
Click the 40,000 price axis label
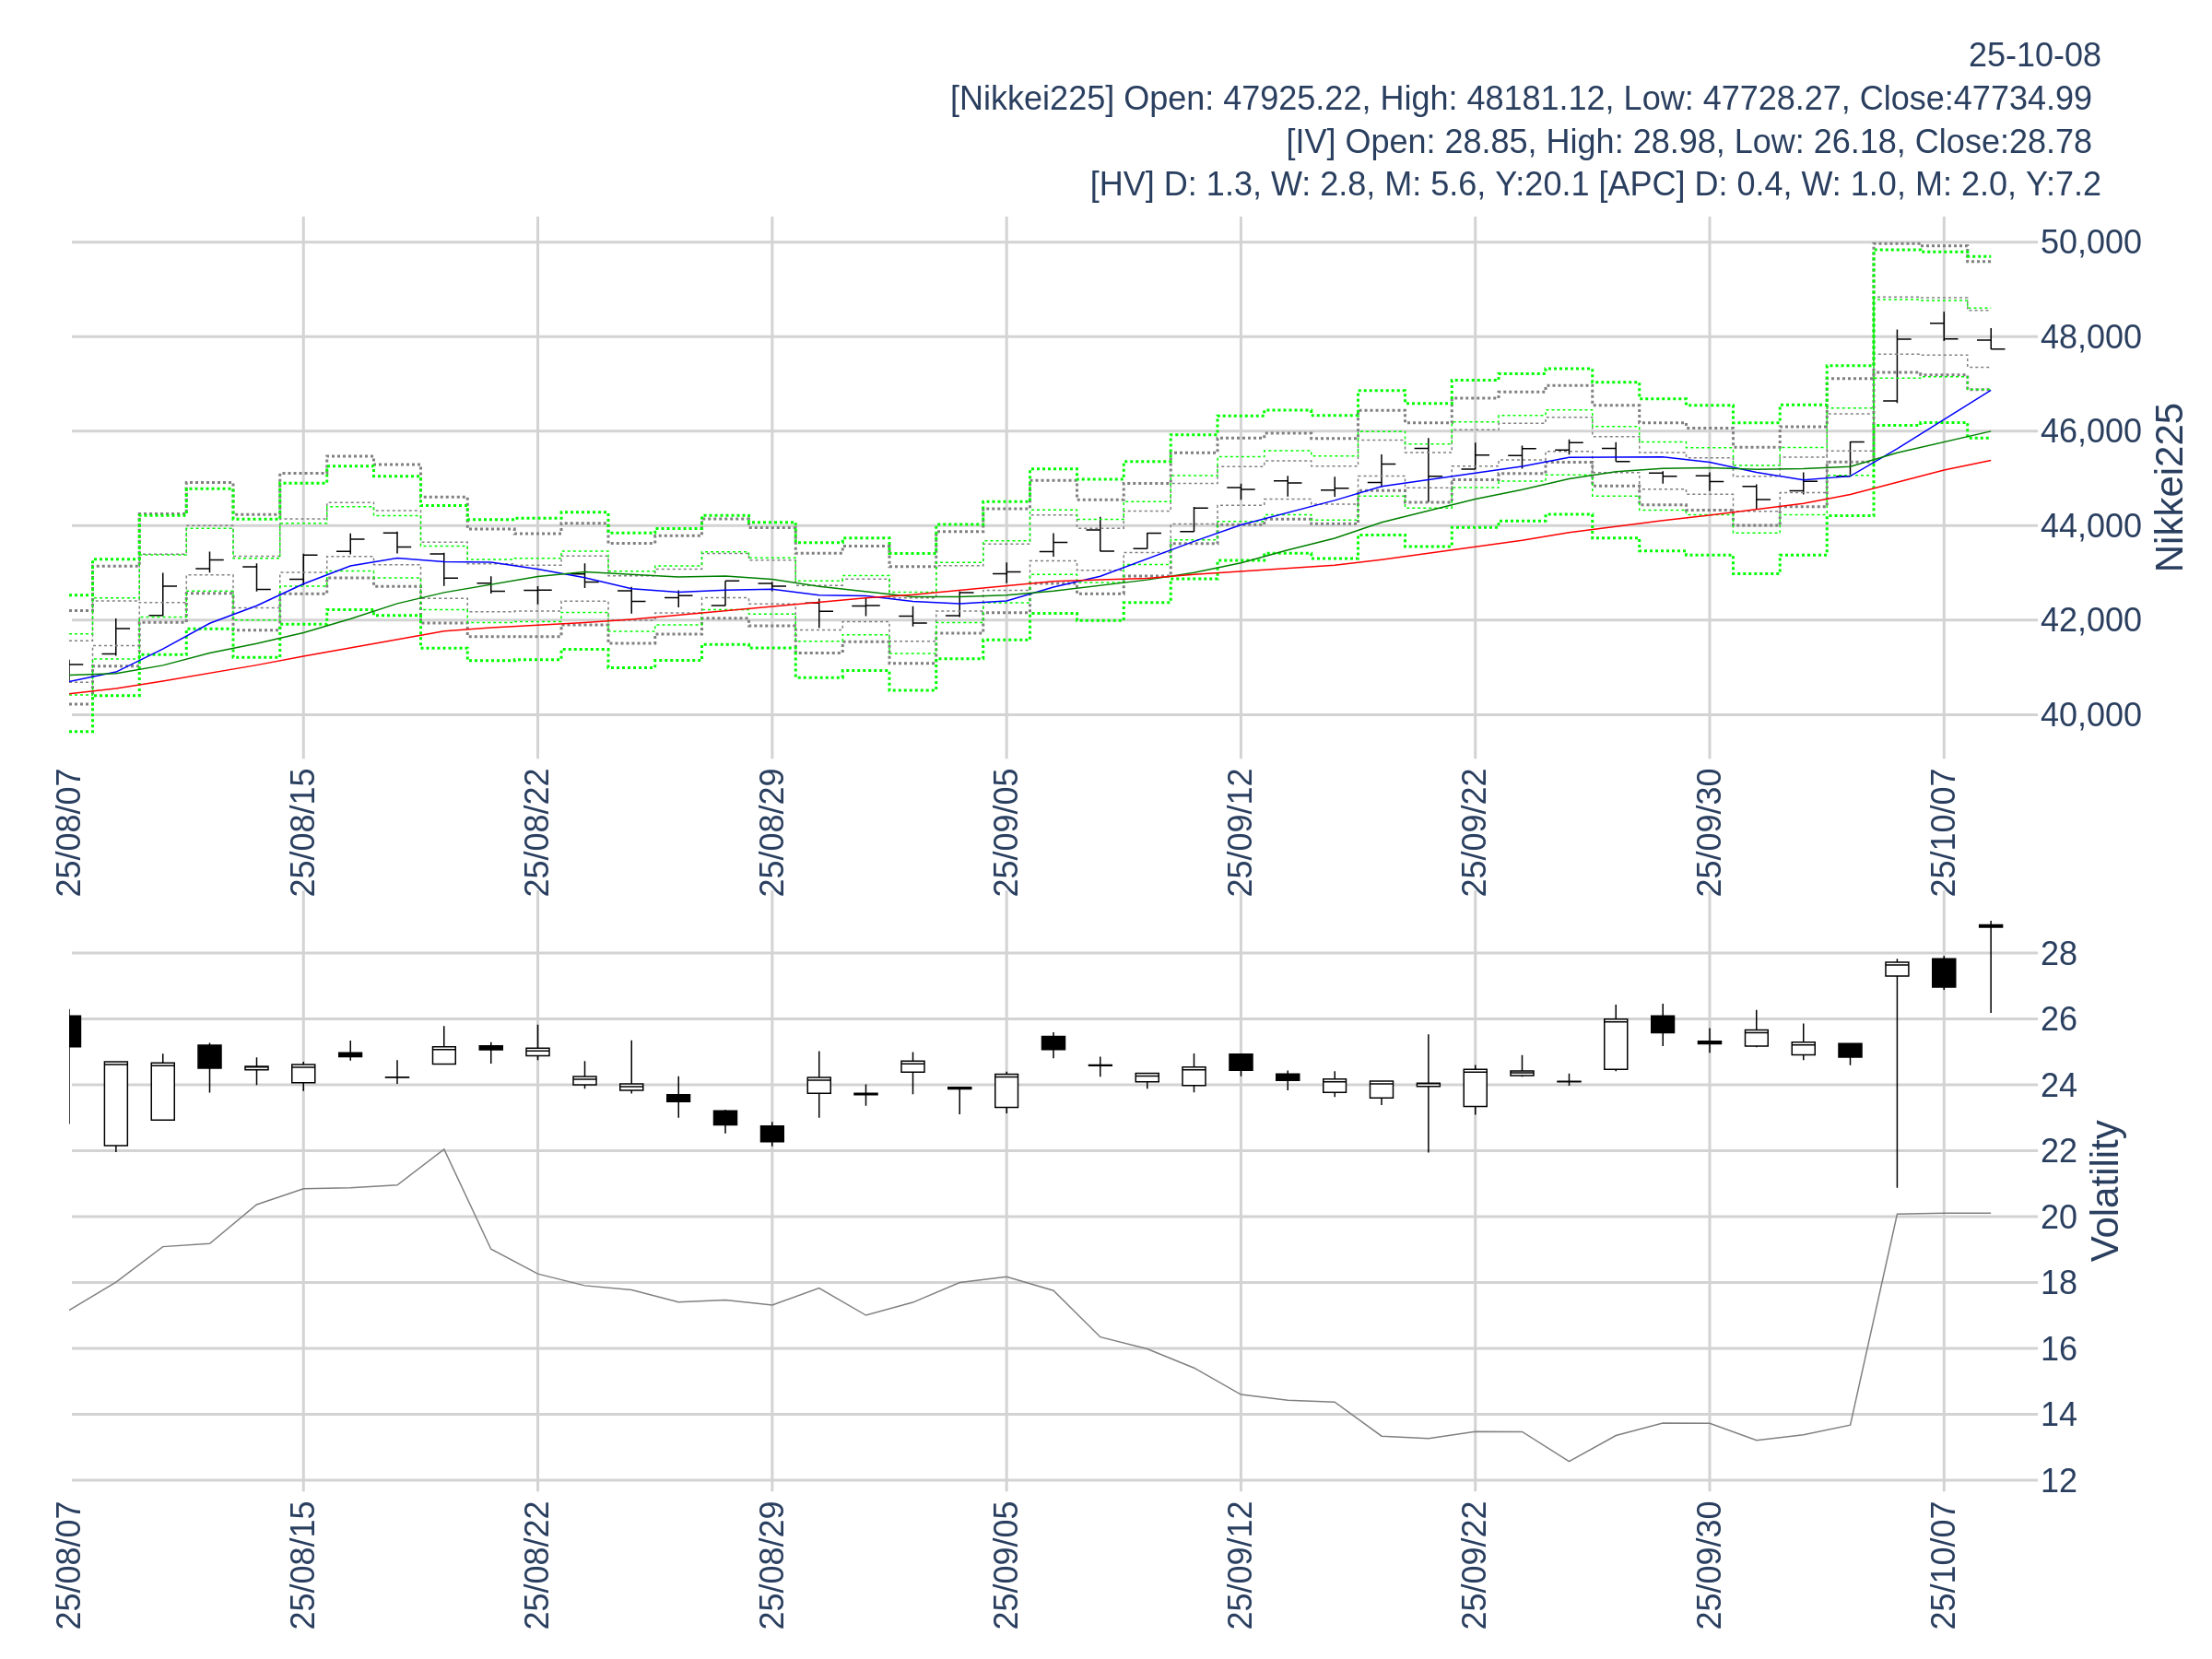click(x=2090, y=715)
